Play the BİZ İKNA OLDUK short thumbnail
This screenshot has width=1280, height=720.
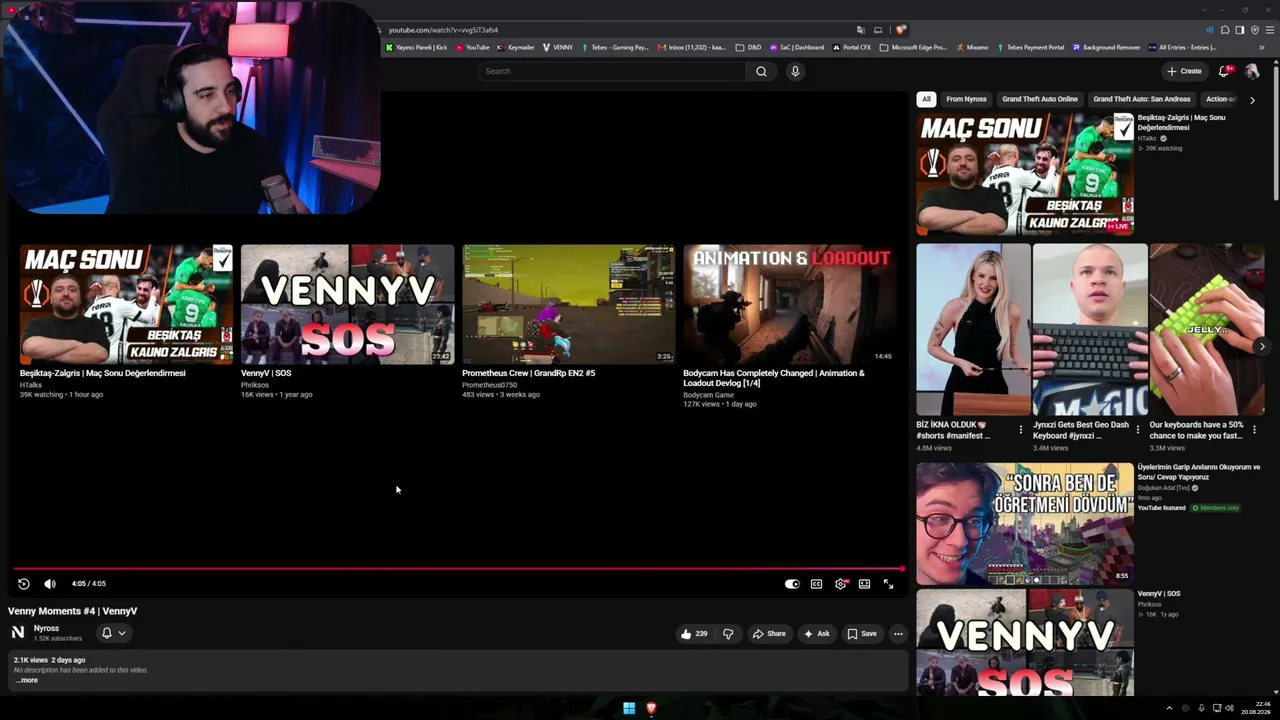(973, 329)
